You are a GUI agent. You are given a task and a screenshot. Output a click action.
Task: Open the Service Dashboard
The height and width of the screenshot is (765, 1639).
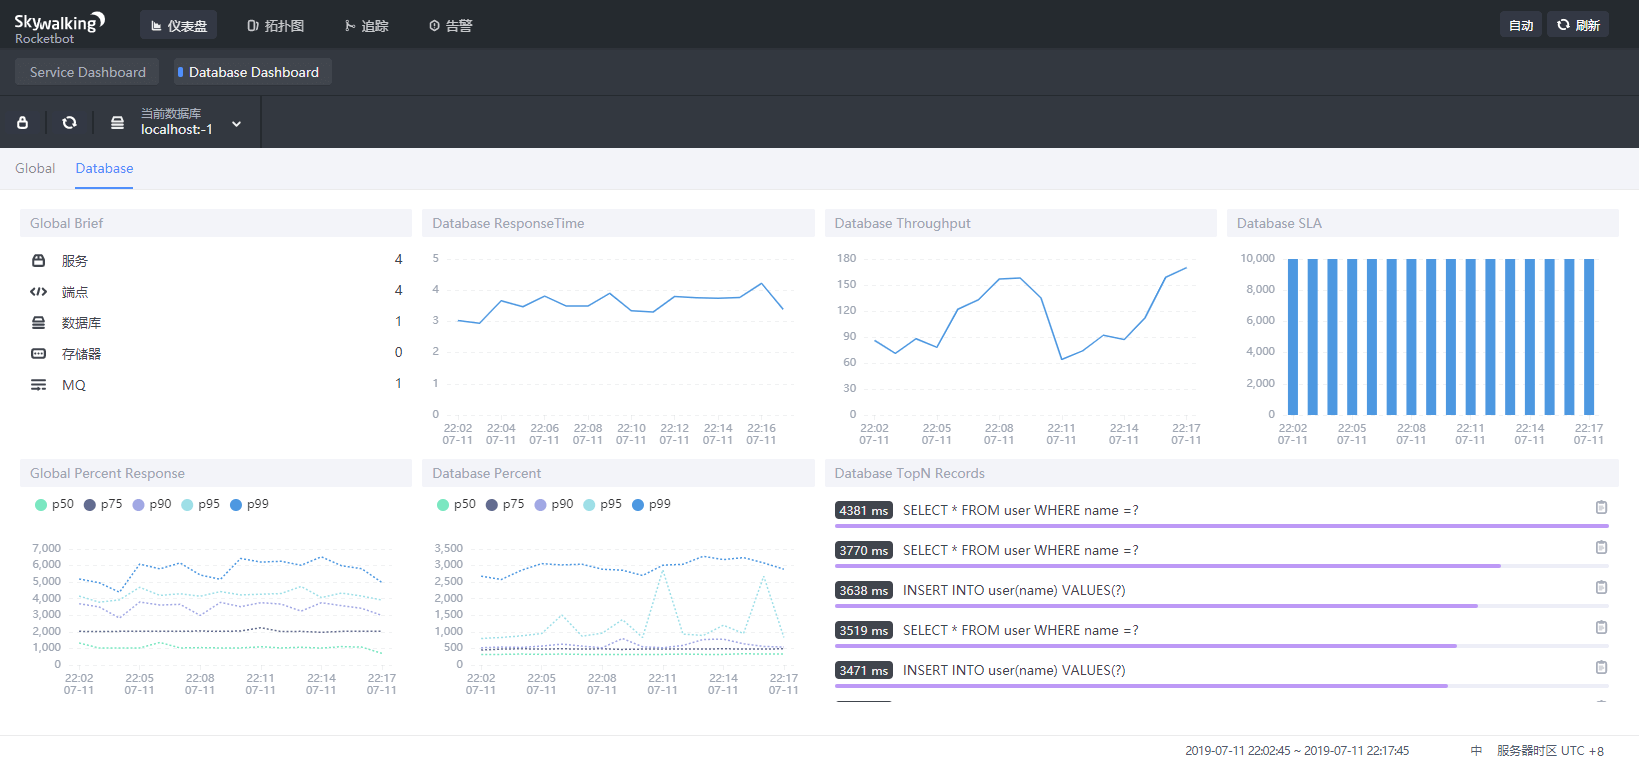point(87,72)
